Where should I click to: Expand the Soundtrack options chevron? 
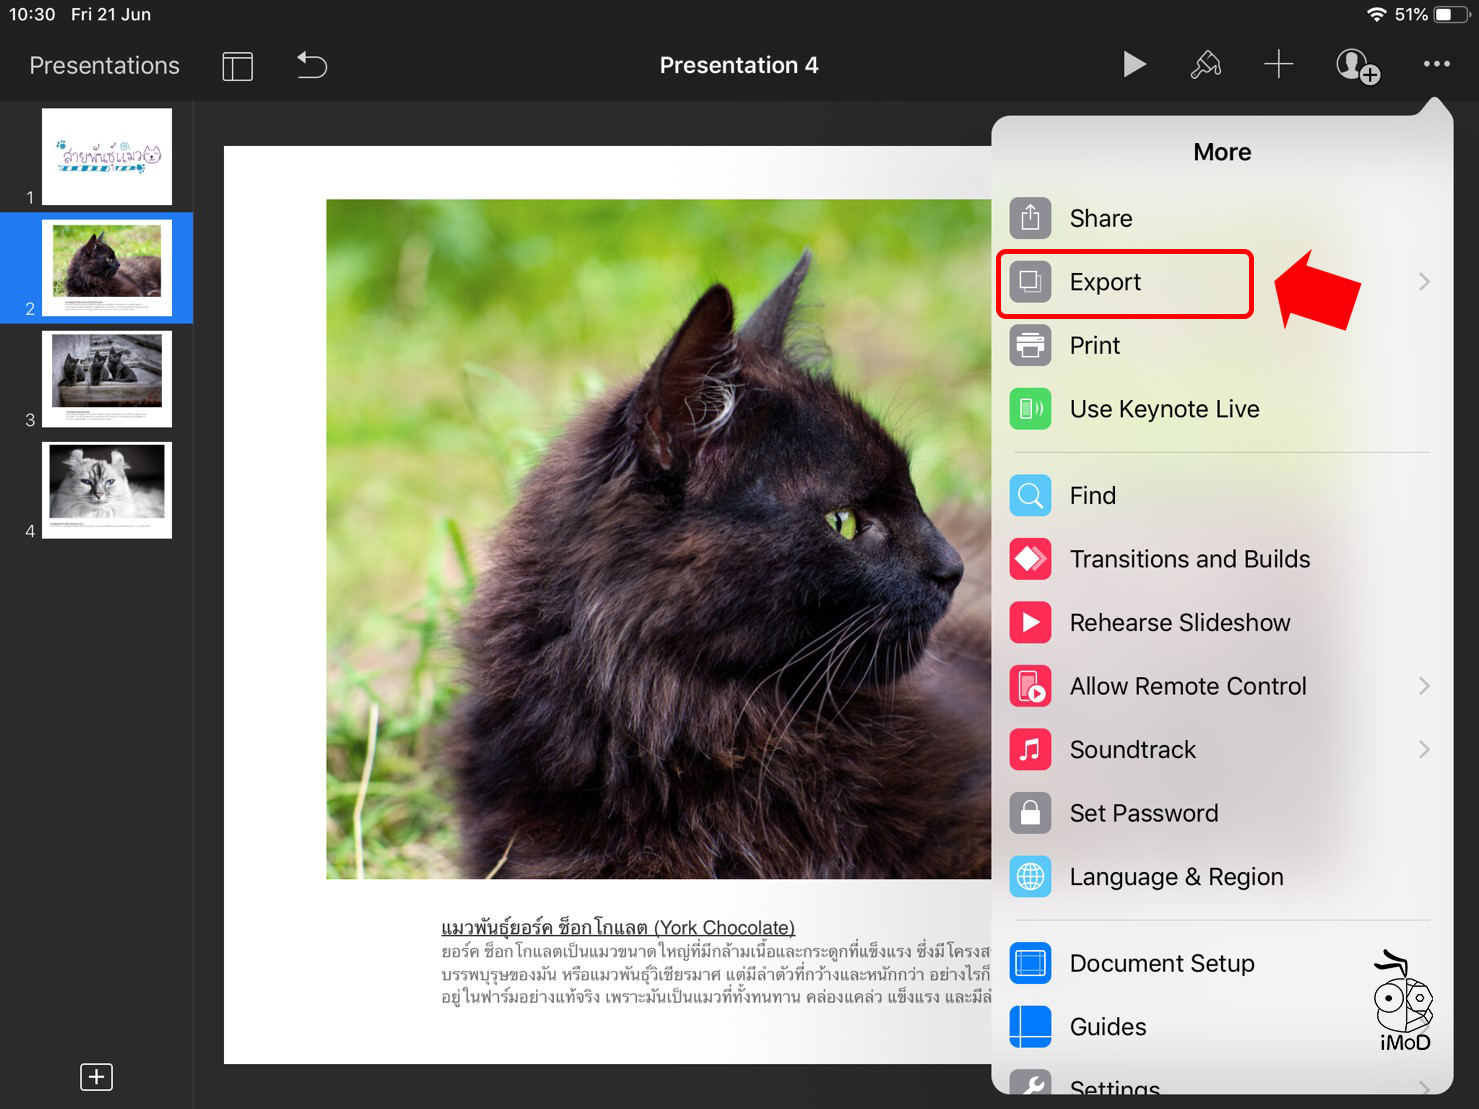pos(1424,750)
